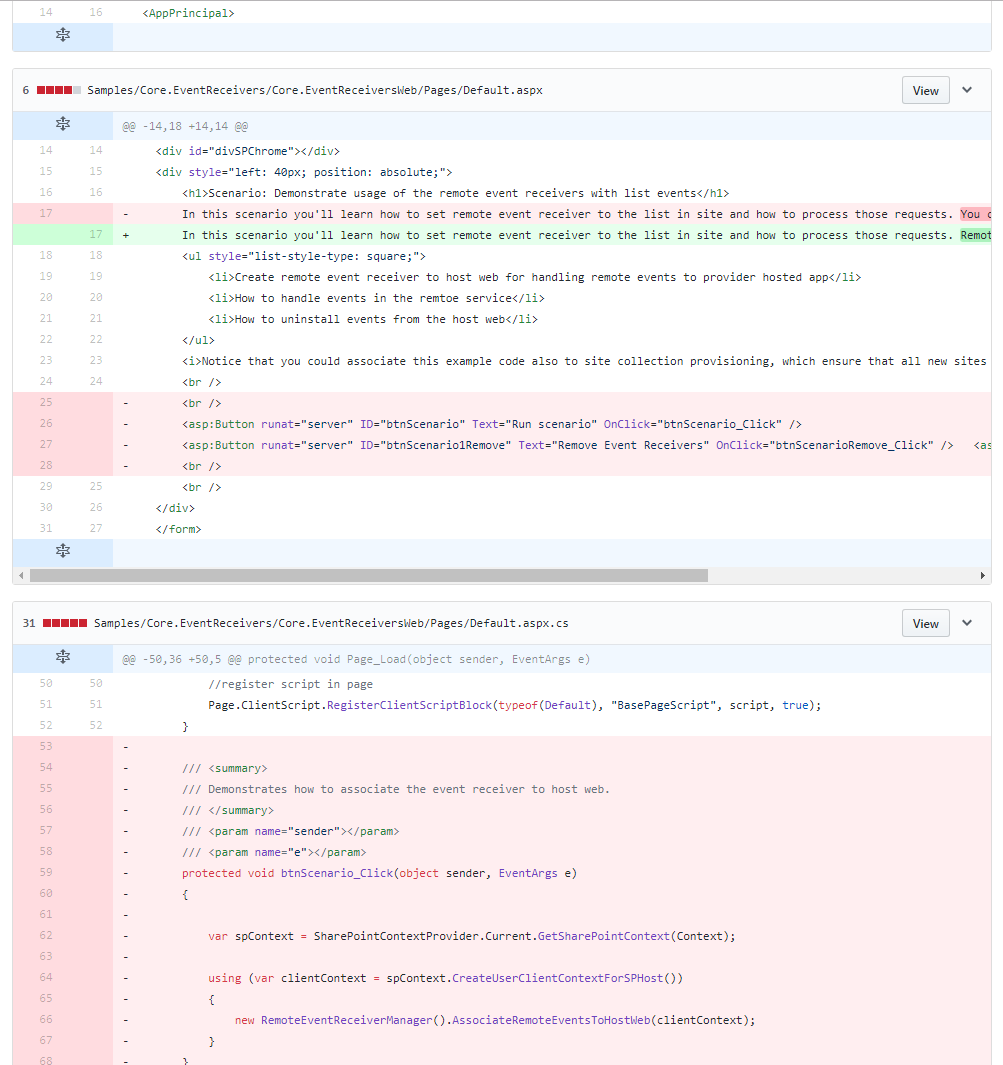Click the 'Create remote event receiver' li line

click(534, 278)
